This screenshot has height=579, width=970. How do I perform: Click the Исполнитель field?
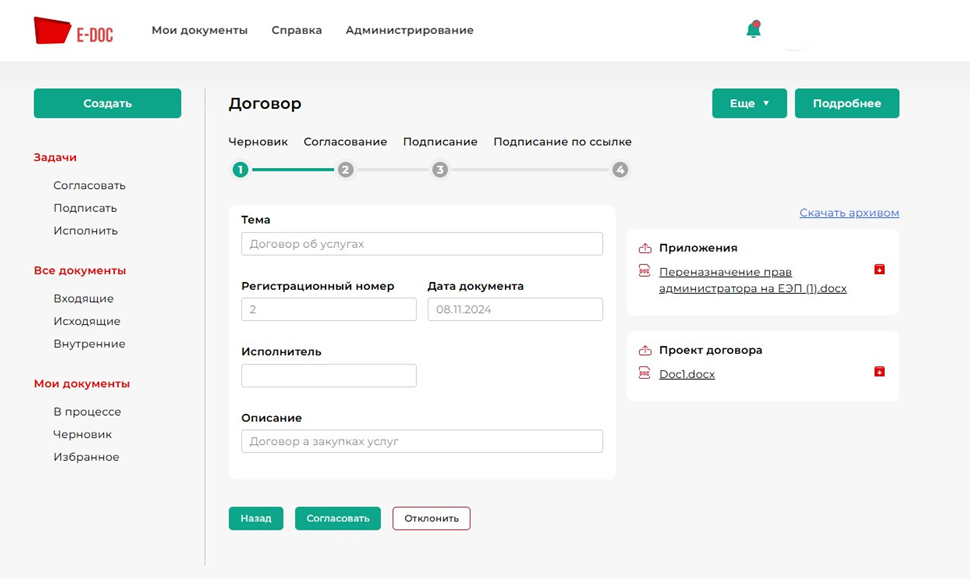pyautogui.click(x=329, y=376)
